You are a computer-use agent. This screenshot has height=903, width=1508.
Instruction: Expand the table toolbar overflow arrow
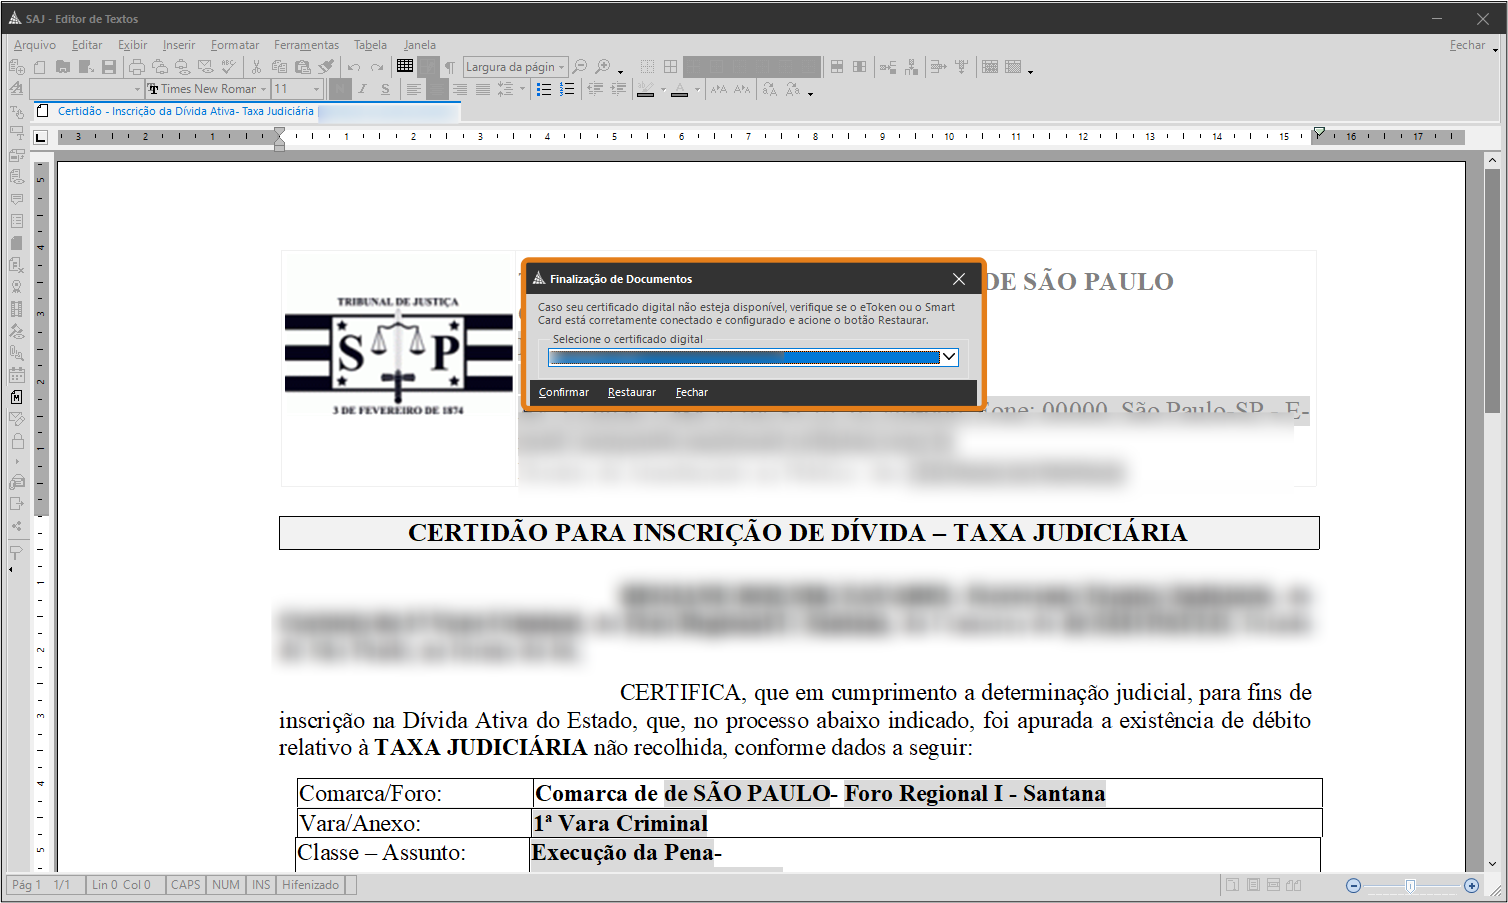click(1030, 71)
